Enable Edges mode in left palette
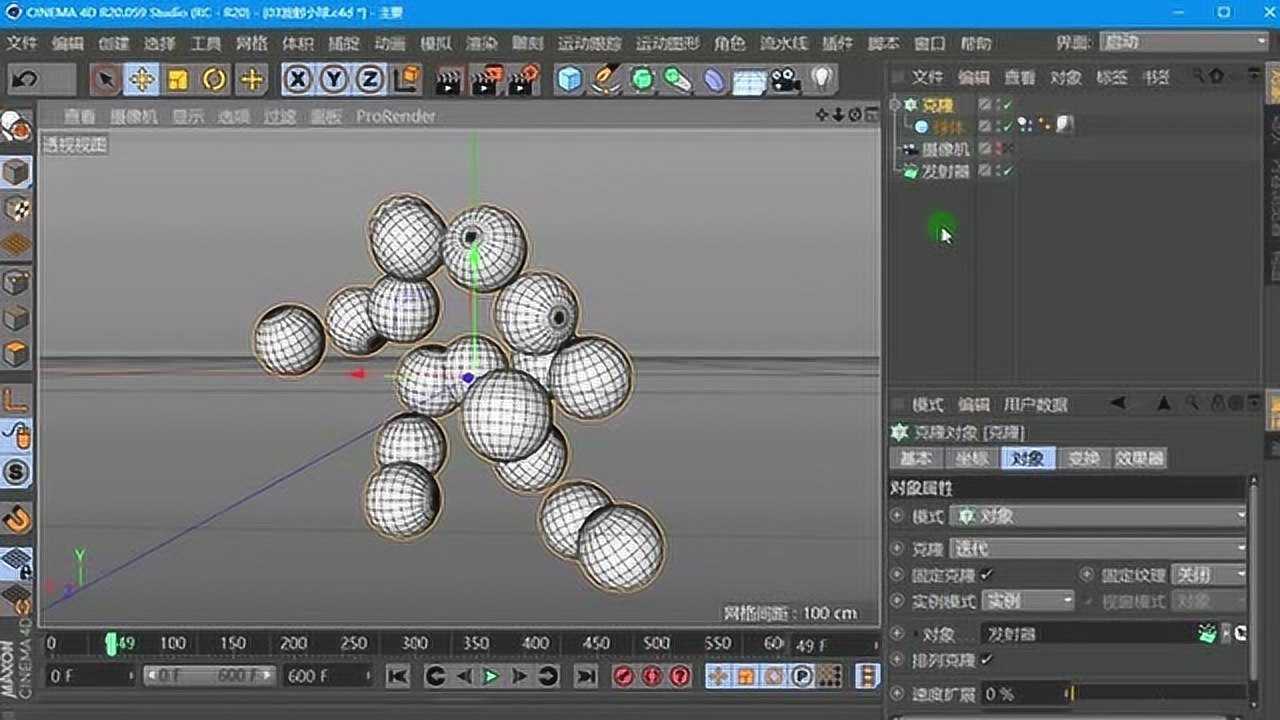The image size is (1280, 720). [15, 318]
